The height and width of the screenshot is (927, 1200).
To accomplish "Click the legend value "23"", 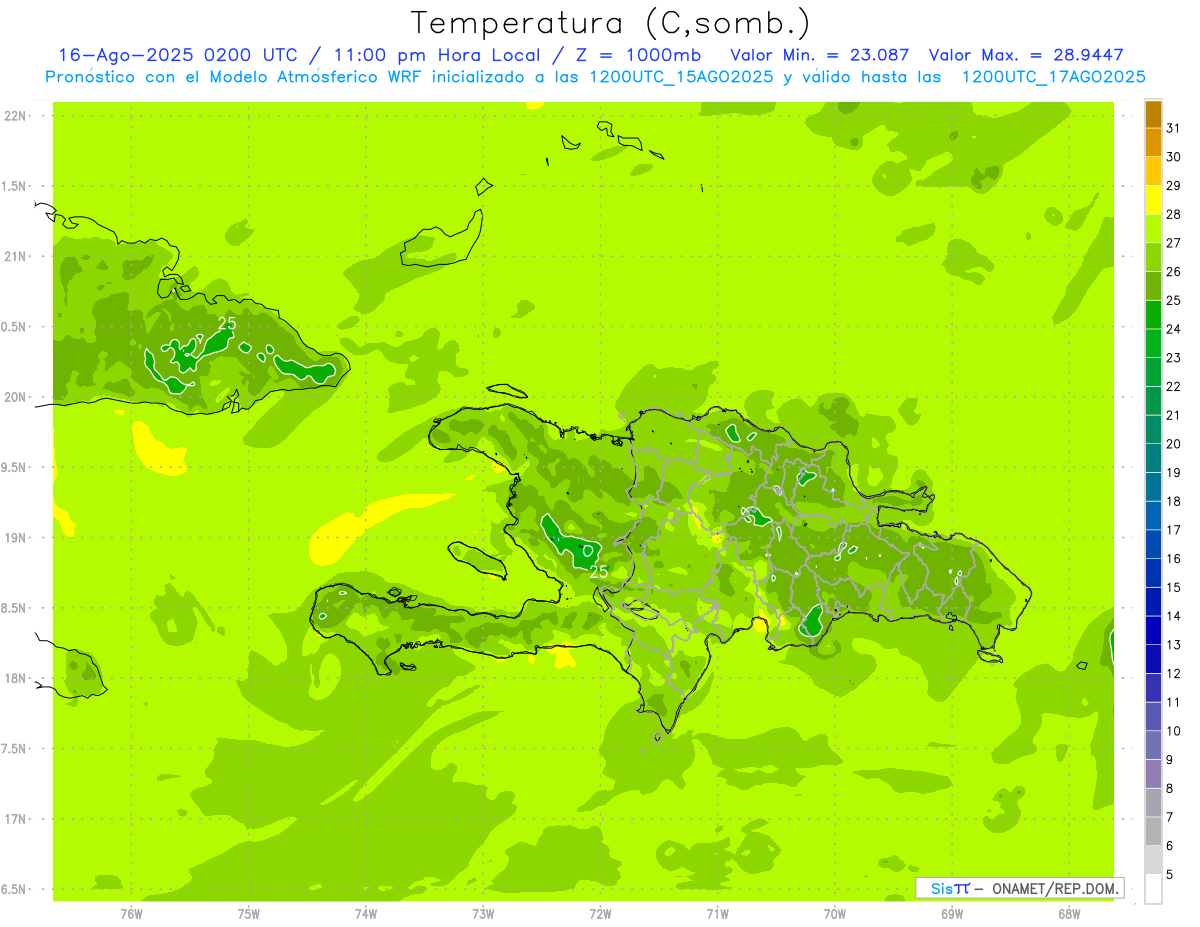I will pos(1173,358).
